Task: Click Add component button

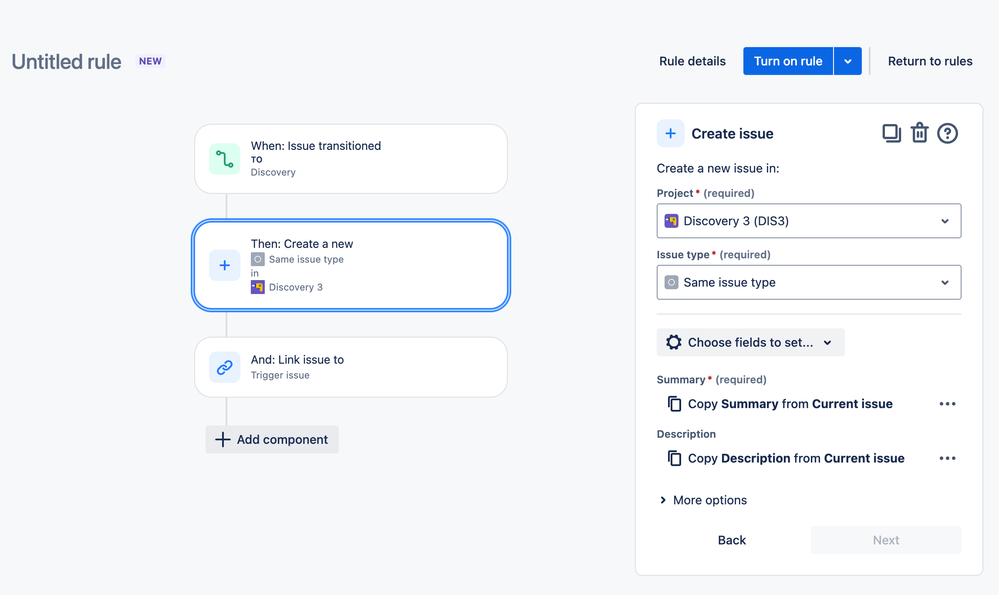Action: click(271, 440)
